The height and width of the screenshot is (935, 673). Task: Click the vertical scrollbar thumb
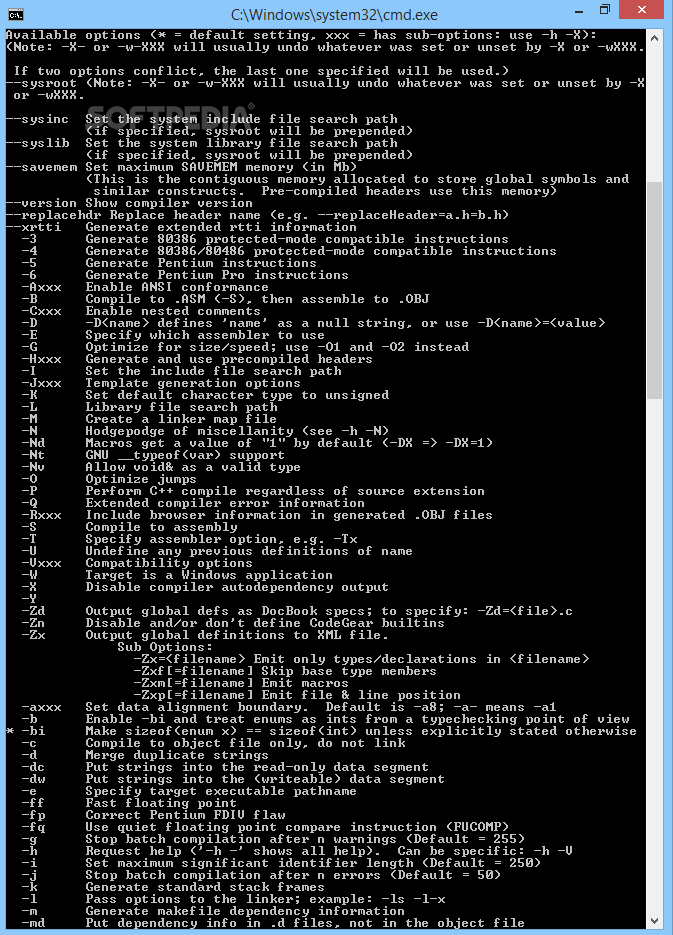coord(655,290)
